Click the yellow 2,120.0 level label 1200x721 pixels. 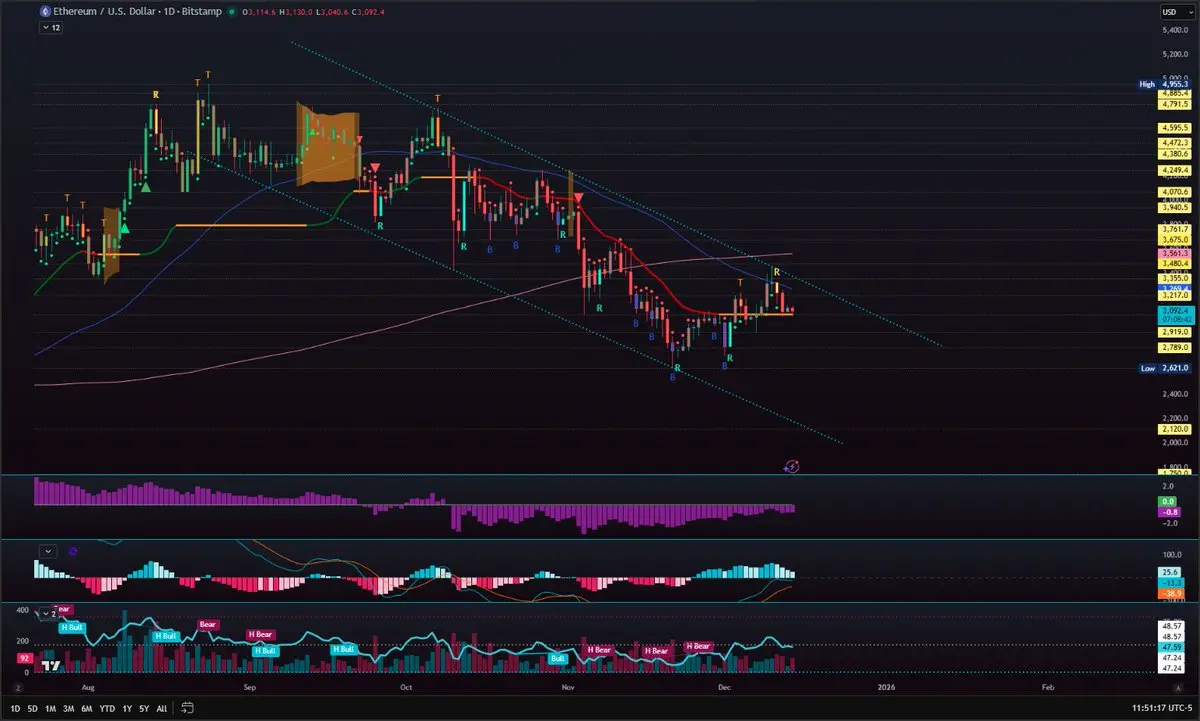(1173, 428)
